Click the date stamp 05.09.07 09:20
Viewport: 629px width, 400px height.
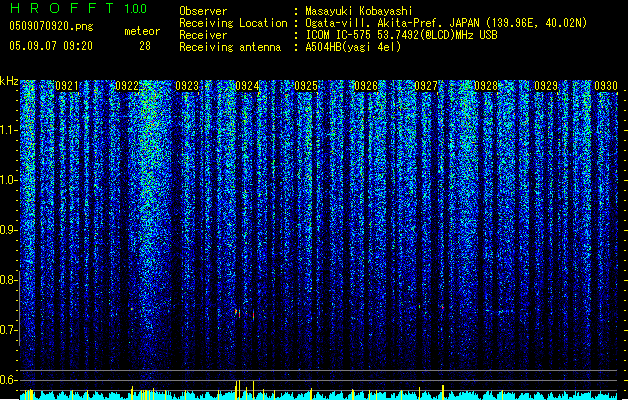click(x=51, y=46)
